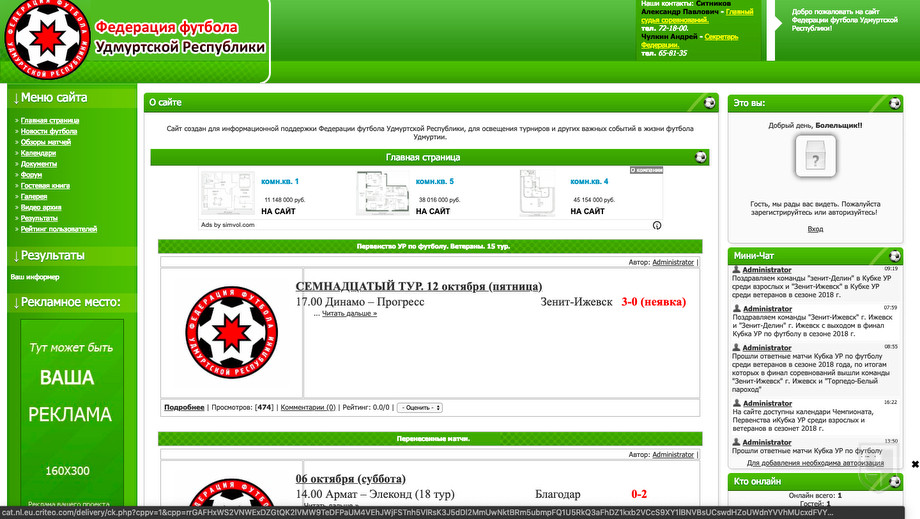920x519 pixels.
Task: Open '06 октября (суббота)' heading link
Action: (350, 479)
